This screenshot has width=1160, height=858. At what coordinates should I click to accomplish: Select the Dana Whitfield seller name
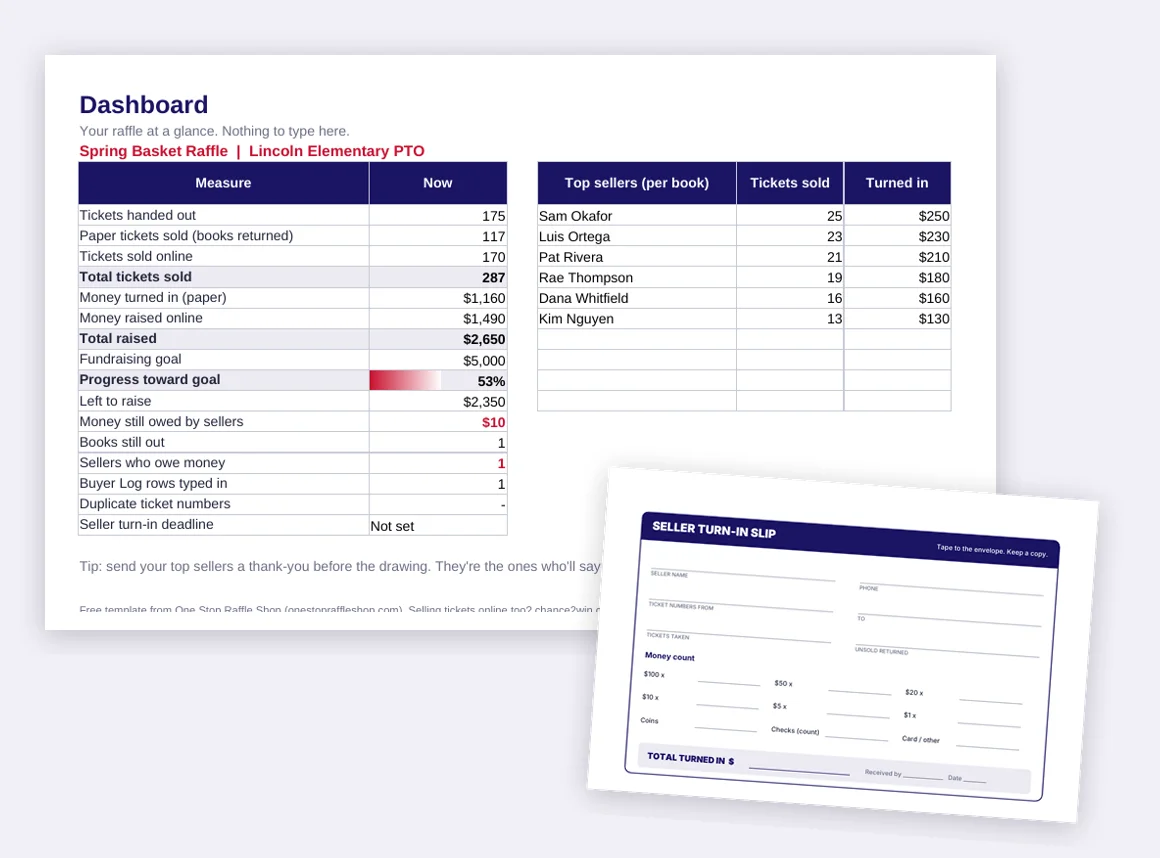point(584,298)
